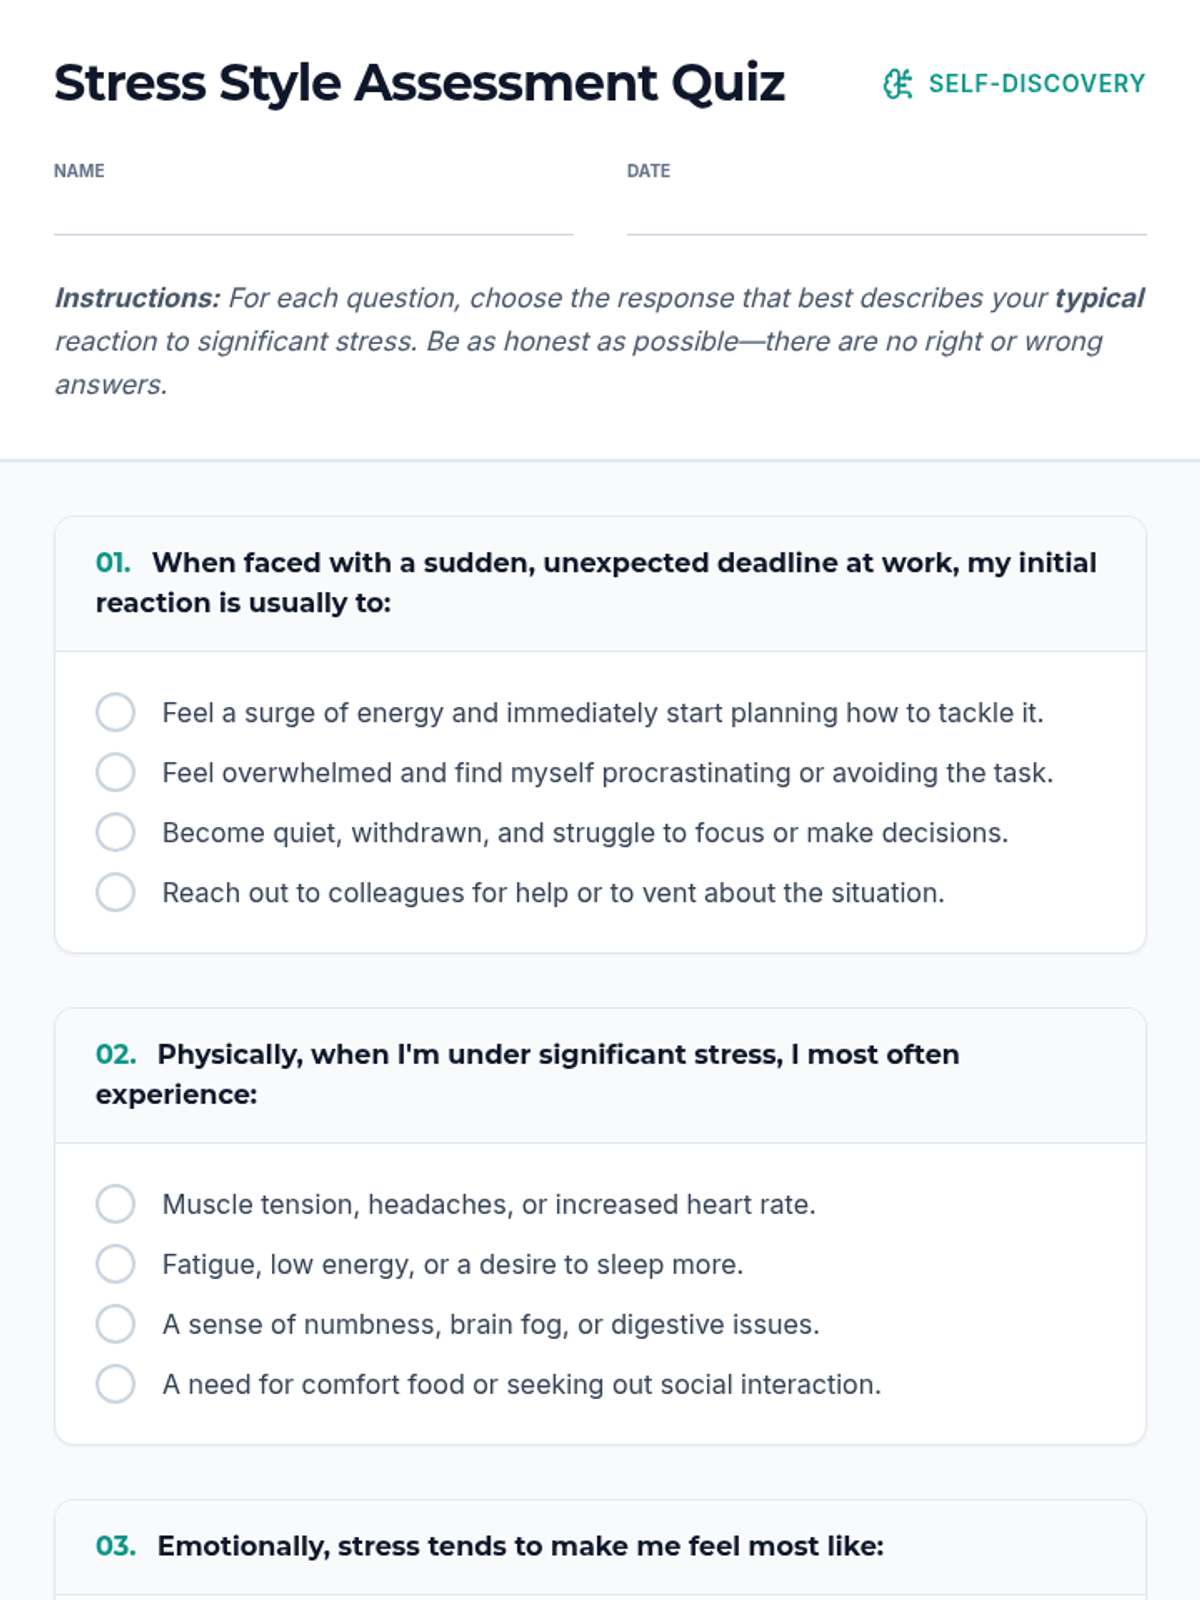Choose 'Become quiet, withdrawn' option
The height and width of the screenshot is (1600, 1200).
tap(116, 833)
